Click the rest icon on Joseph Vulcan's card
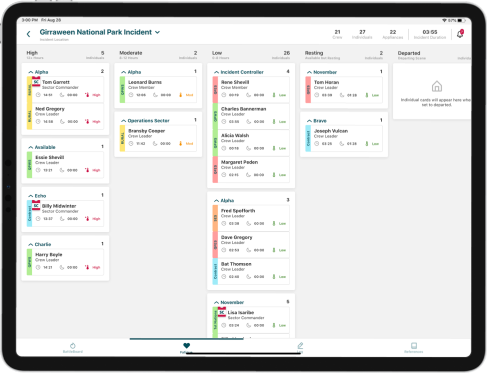Viewport: 487px width, 374px height. (342, 144)
